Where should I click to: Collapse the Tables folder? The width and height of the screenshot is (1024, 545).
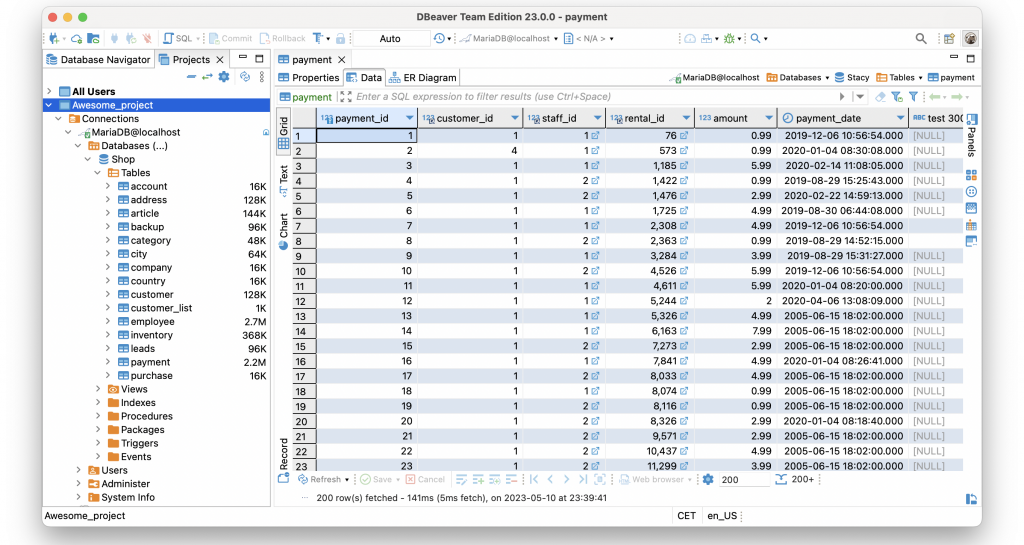click(98, 173)
